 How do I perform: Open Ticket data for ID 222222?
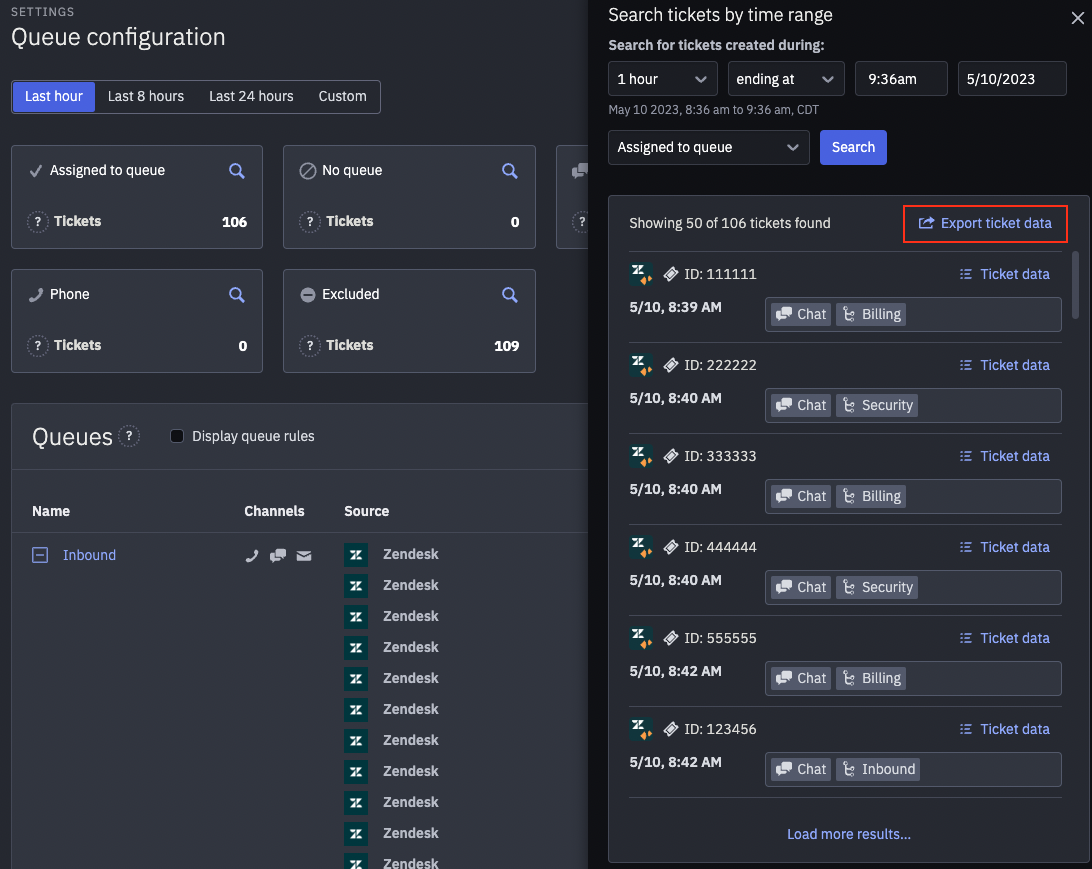pyautogui.click(x=1004, y=365)
